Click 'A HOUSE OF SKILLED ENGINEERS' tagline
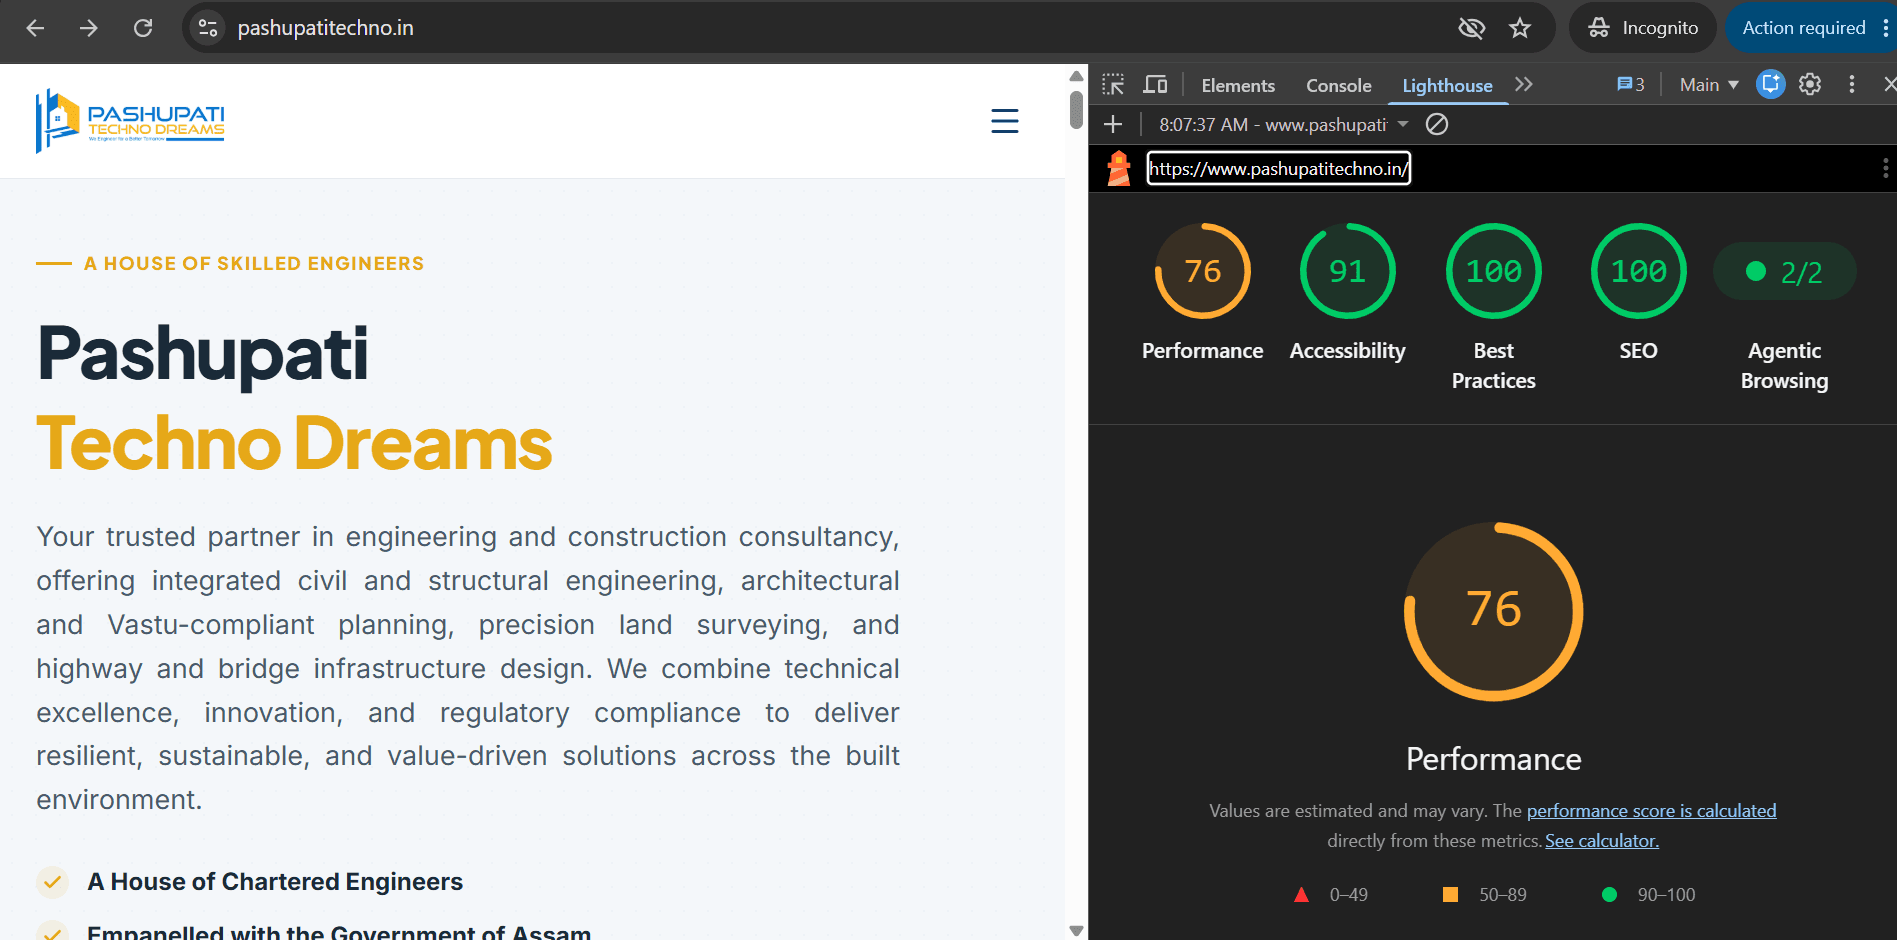Screen dimensions: 1897x940 pos(254,264)
